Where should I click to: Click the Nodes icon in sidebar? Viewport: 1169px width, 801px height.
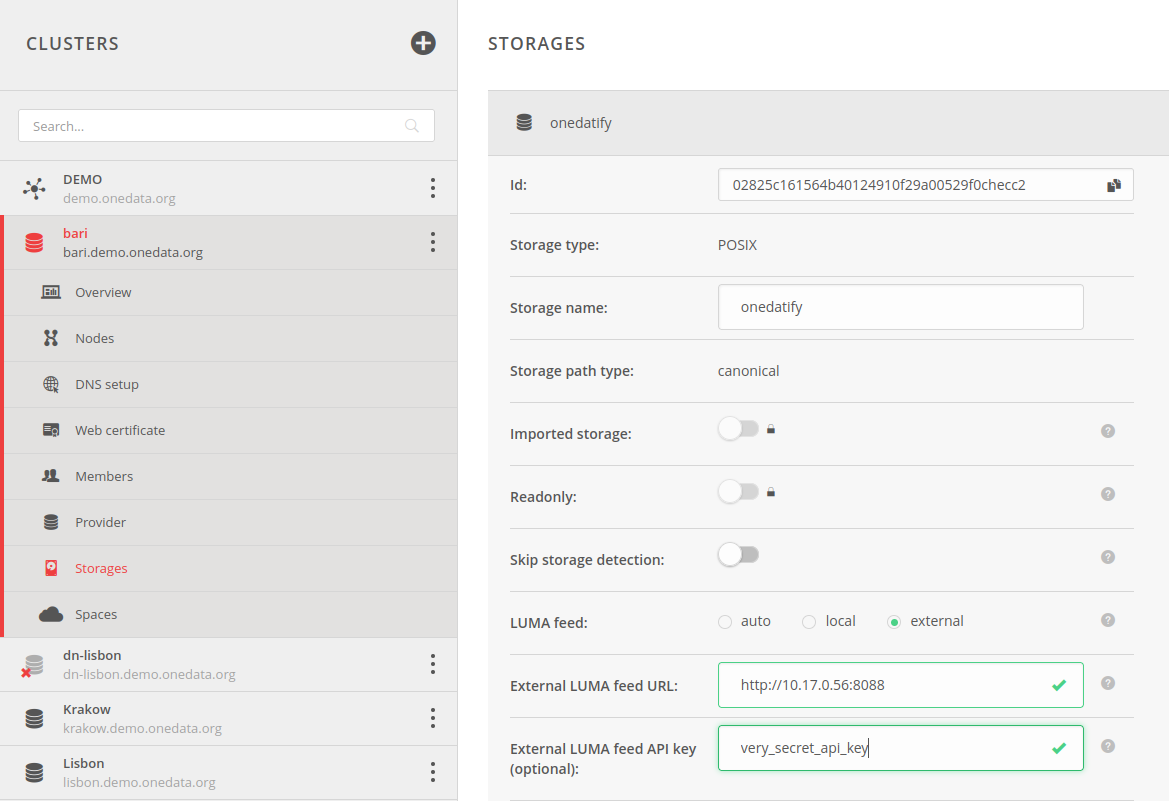[x=51, y=338]
